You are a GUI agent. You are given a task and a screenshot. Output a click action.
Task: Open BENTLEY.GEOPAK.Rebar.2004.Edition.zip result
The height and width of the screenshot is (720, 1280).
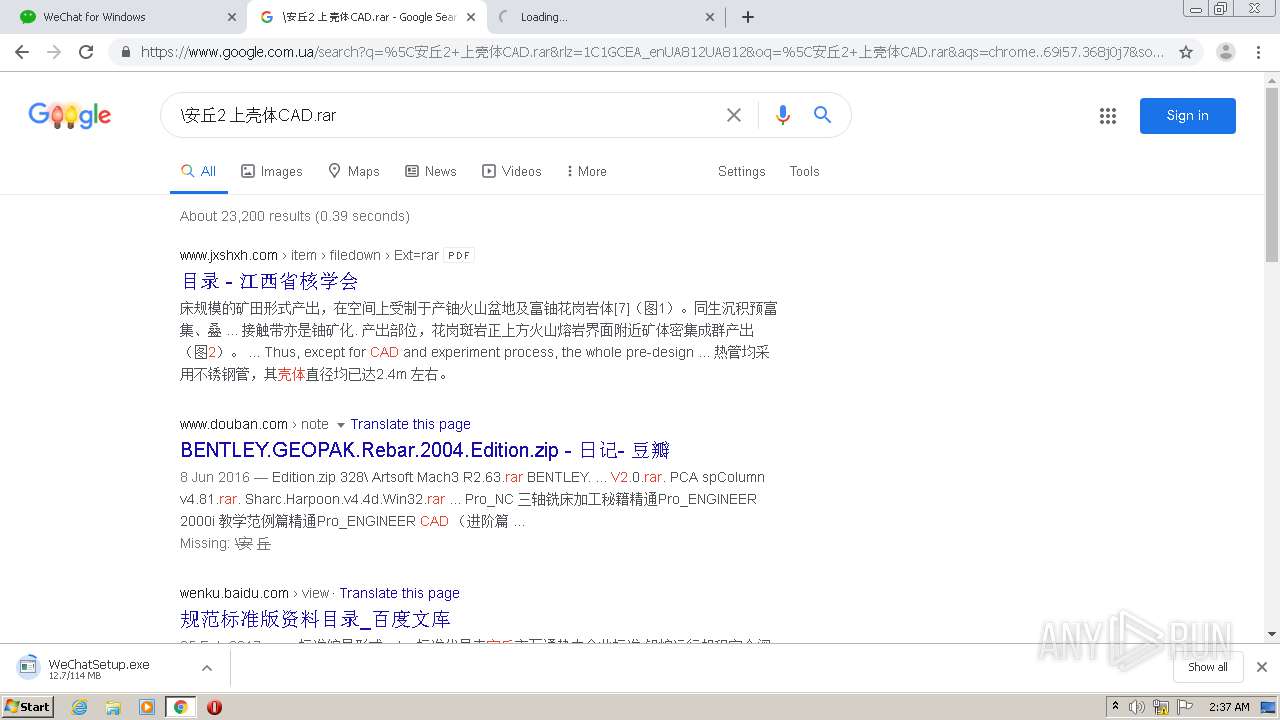(x=425, y=450)
